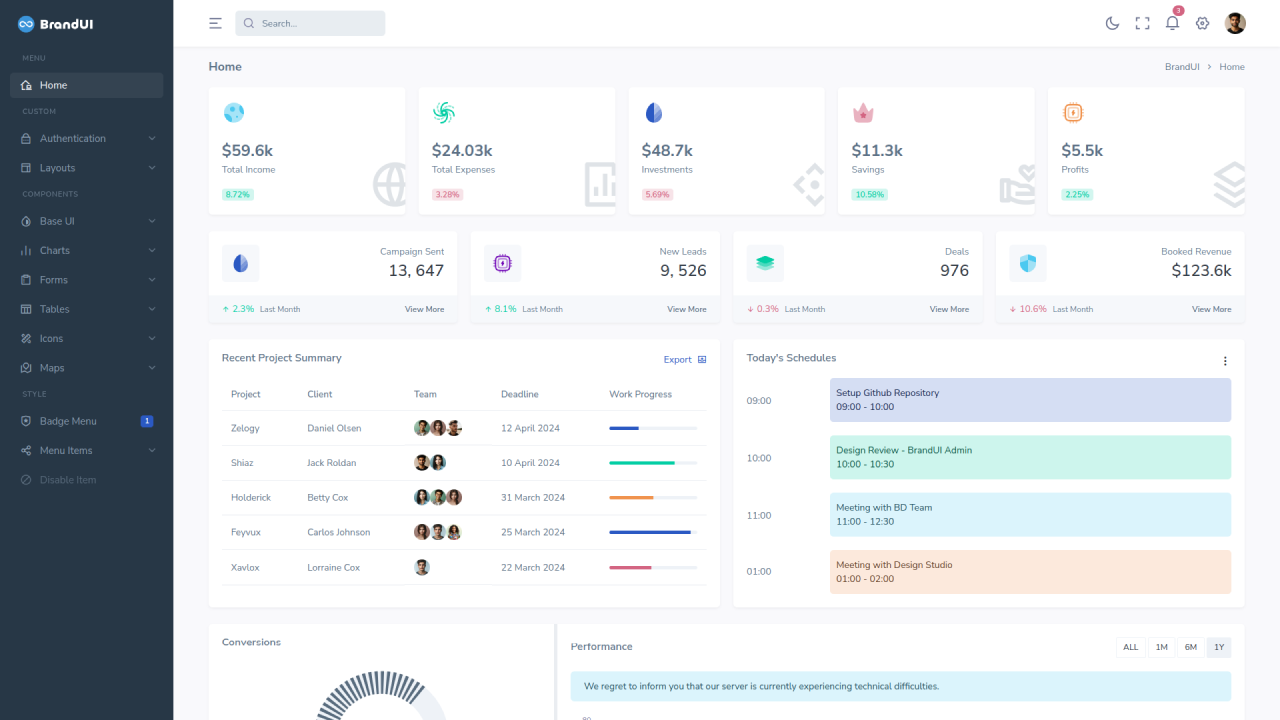Screen dimensions: 1280x720
Task: Select the 1Y performance range
Action: point(1219,648)
